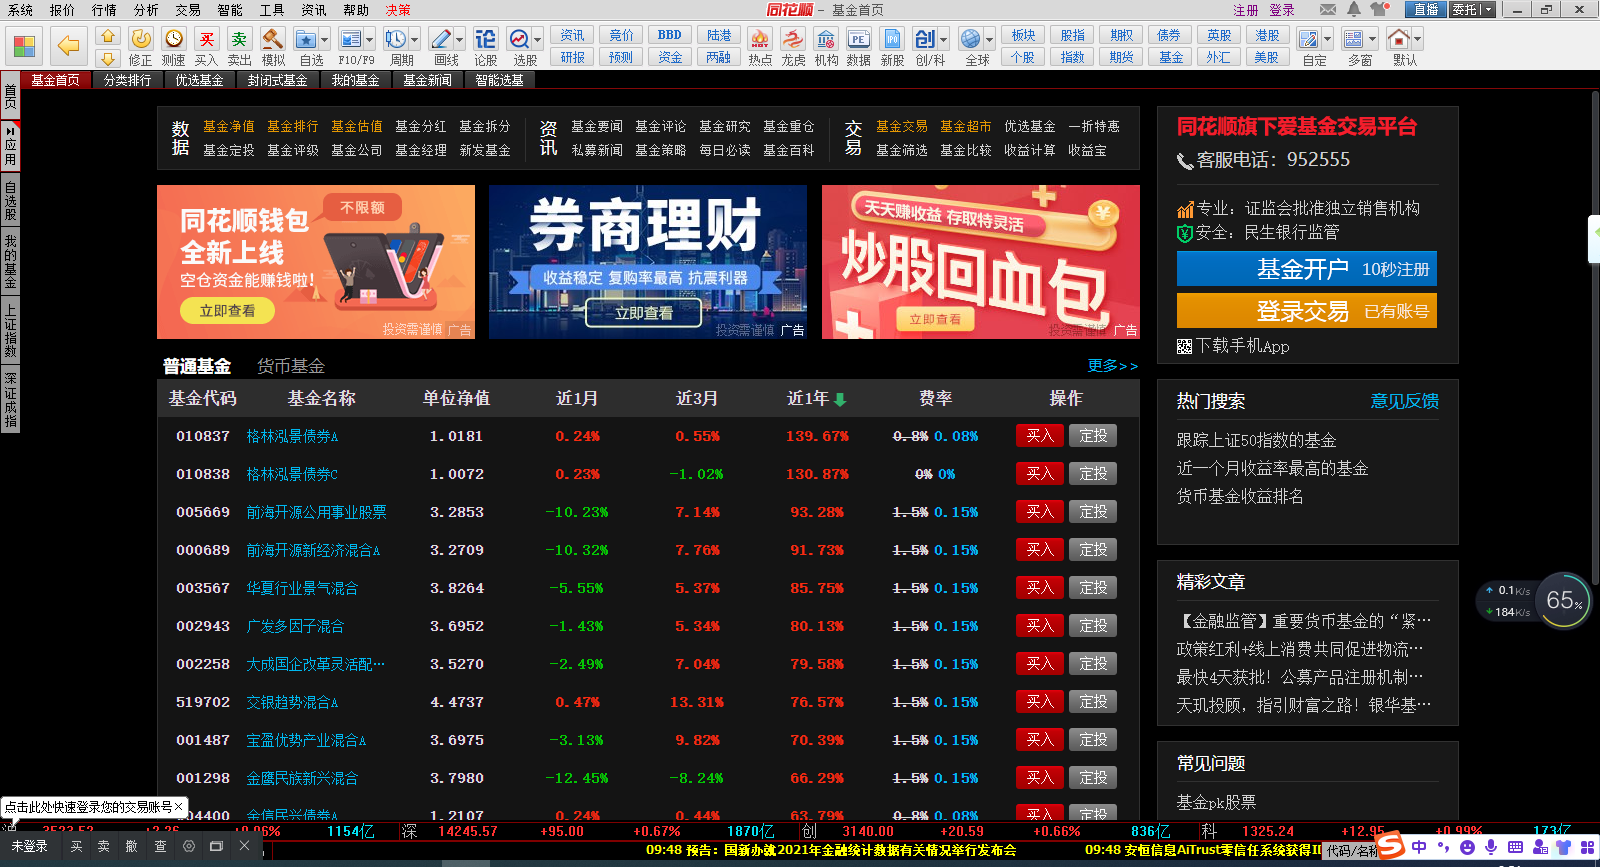Image resolution: width=1600 pixels, height=867 pixels.
Task: Click the 未登录 status button
Action: [x=29, y=846]
